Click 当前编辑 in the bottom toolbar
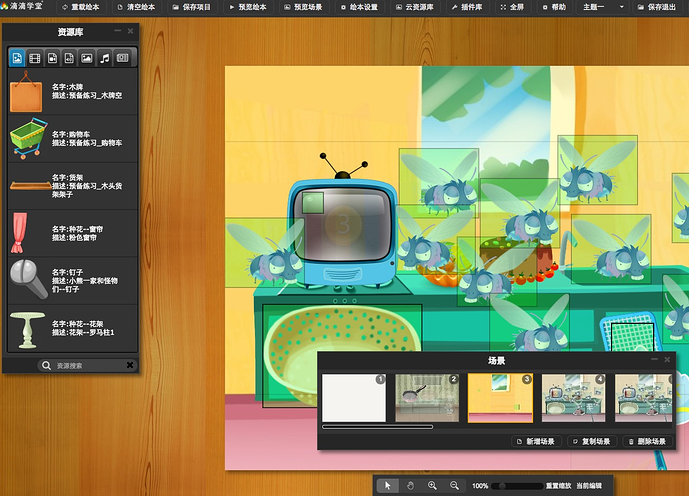 point(589,485)
